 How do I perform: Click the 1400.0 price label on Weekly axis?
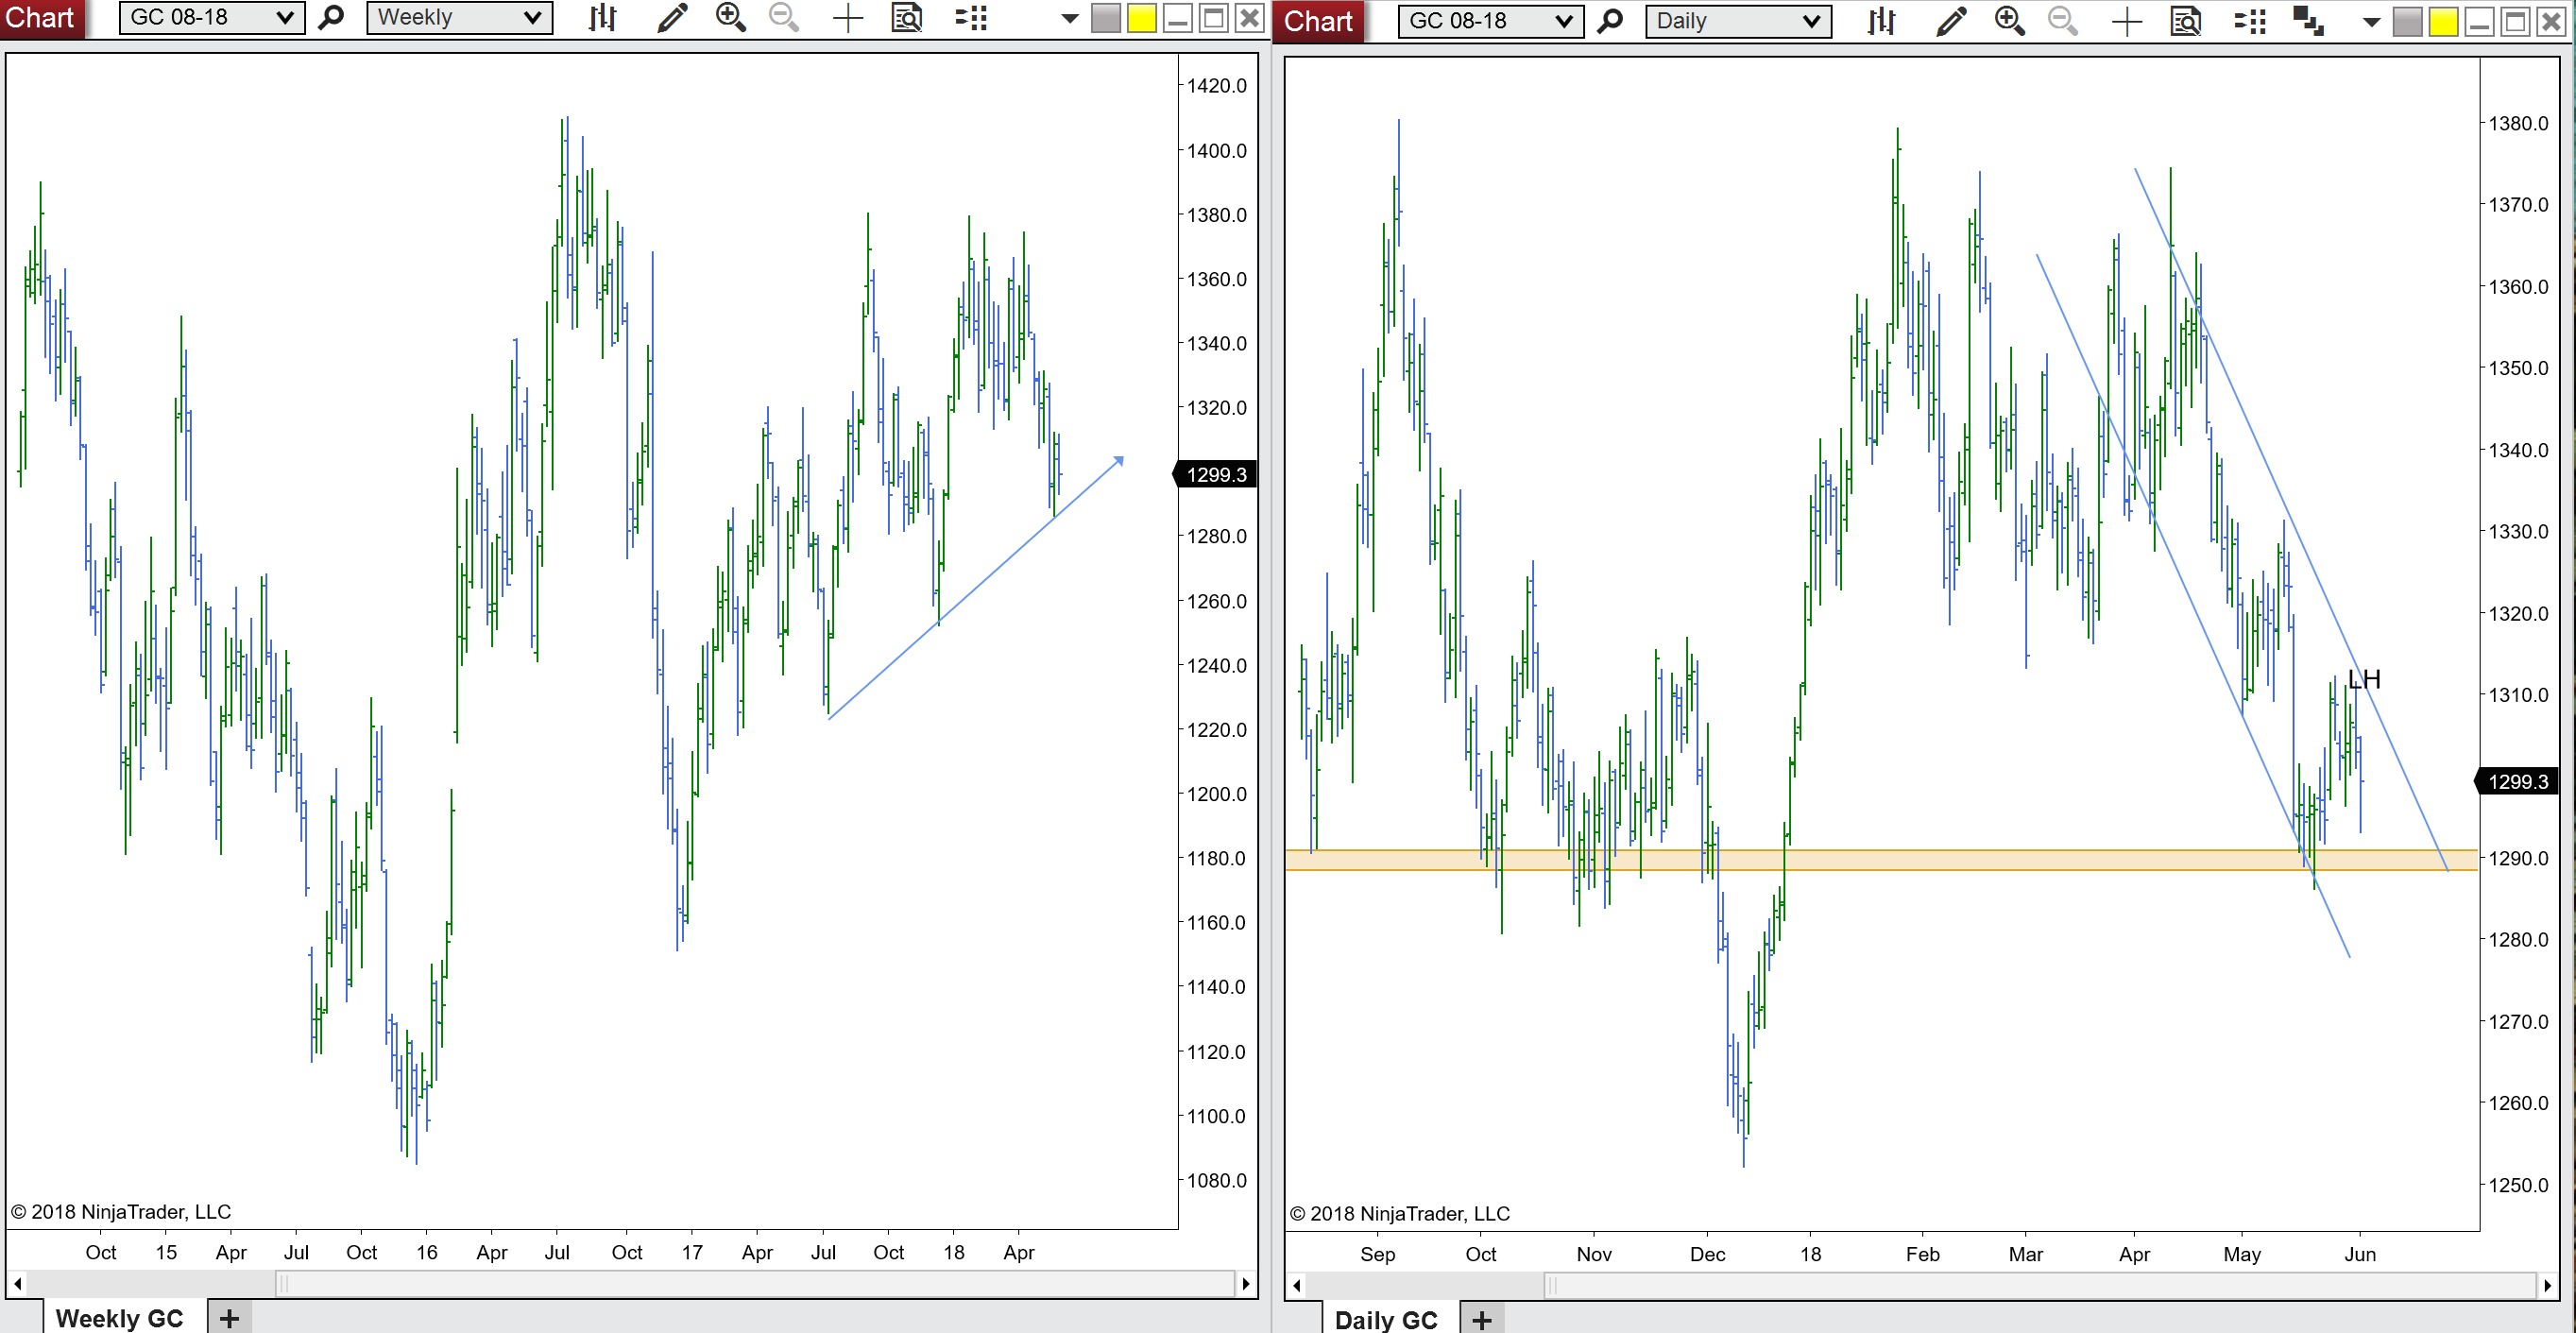(1217, 151)
